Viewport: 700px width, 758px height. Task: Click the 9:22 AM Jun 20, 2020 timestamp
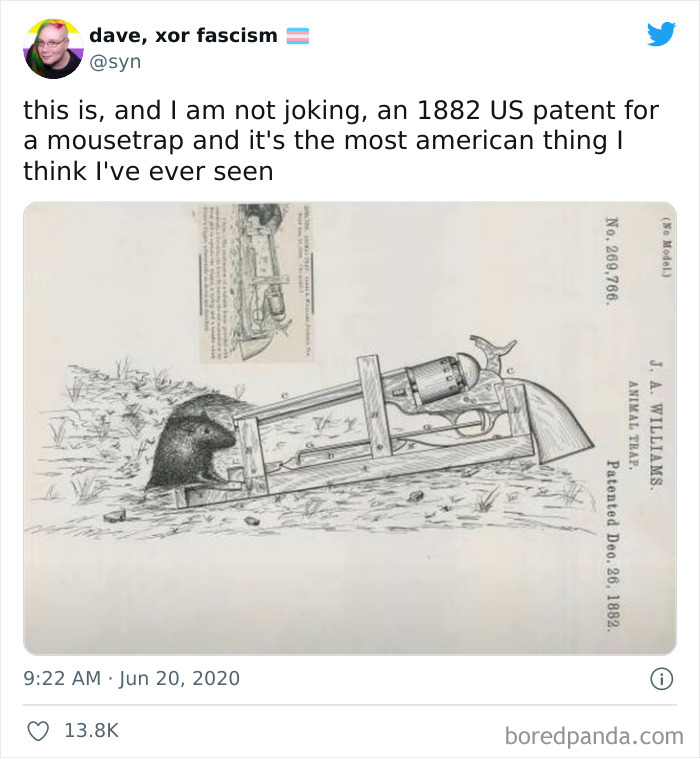131,678
